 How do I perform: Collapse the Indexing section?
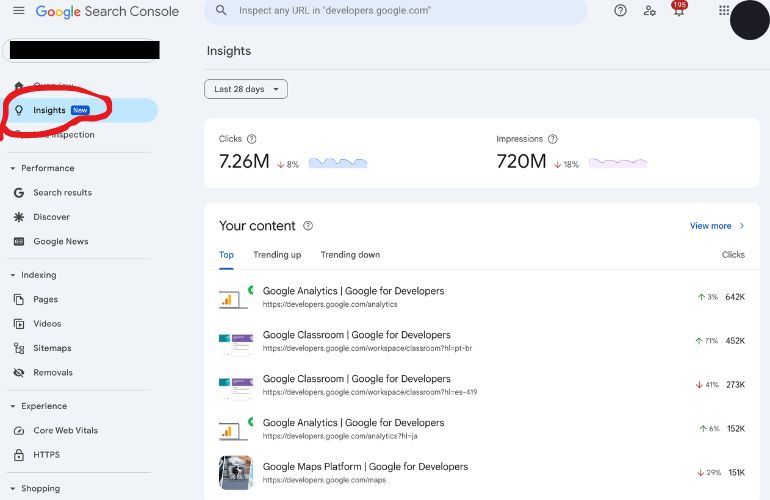click(x=13, y=275)
